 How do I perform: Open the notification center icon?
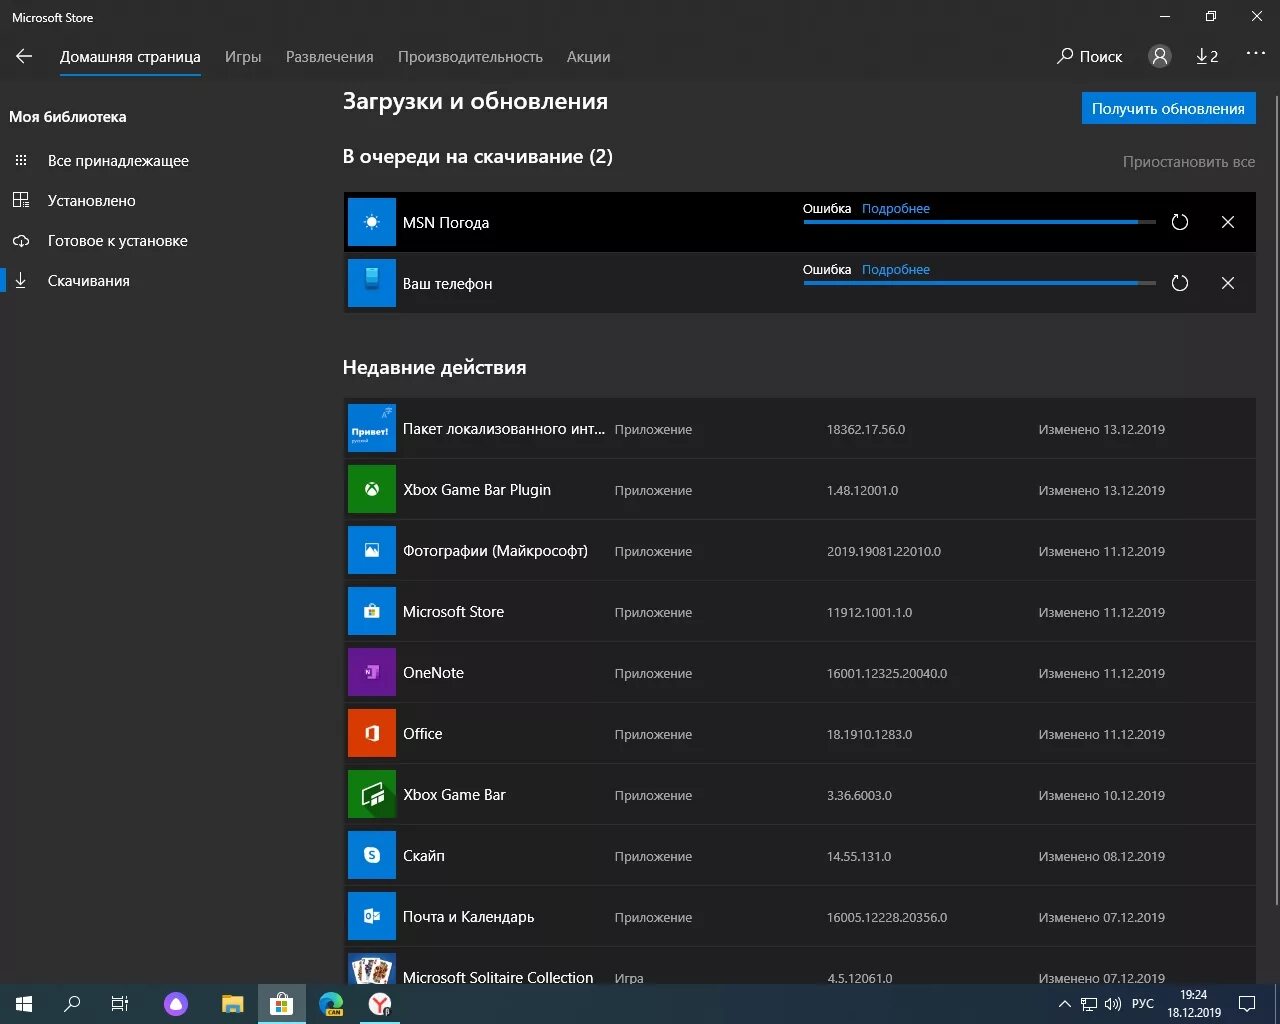pyautogui.click(x=1247, y=1004)
